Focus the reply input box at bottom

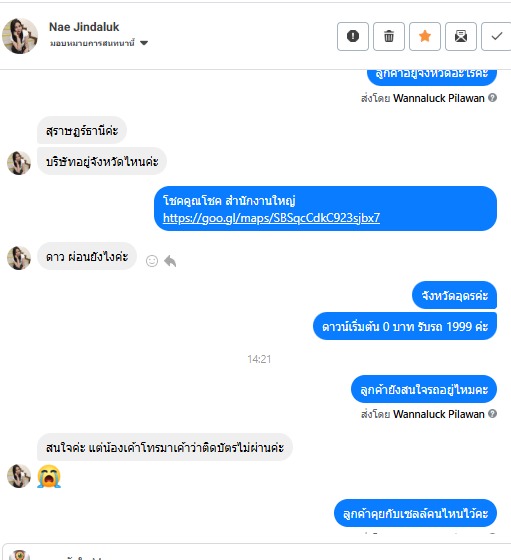[x=257, y=552]
